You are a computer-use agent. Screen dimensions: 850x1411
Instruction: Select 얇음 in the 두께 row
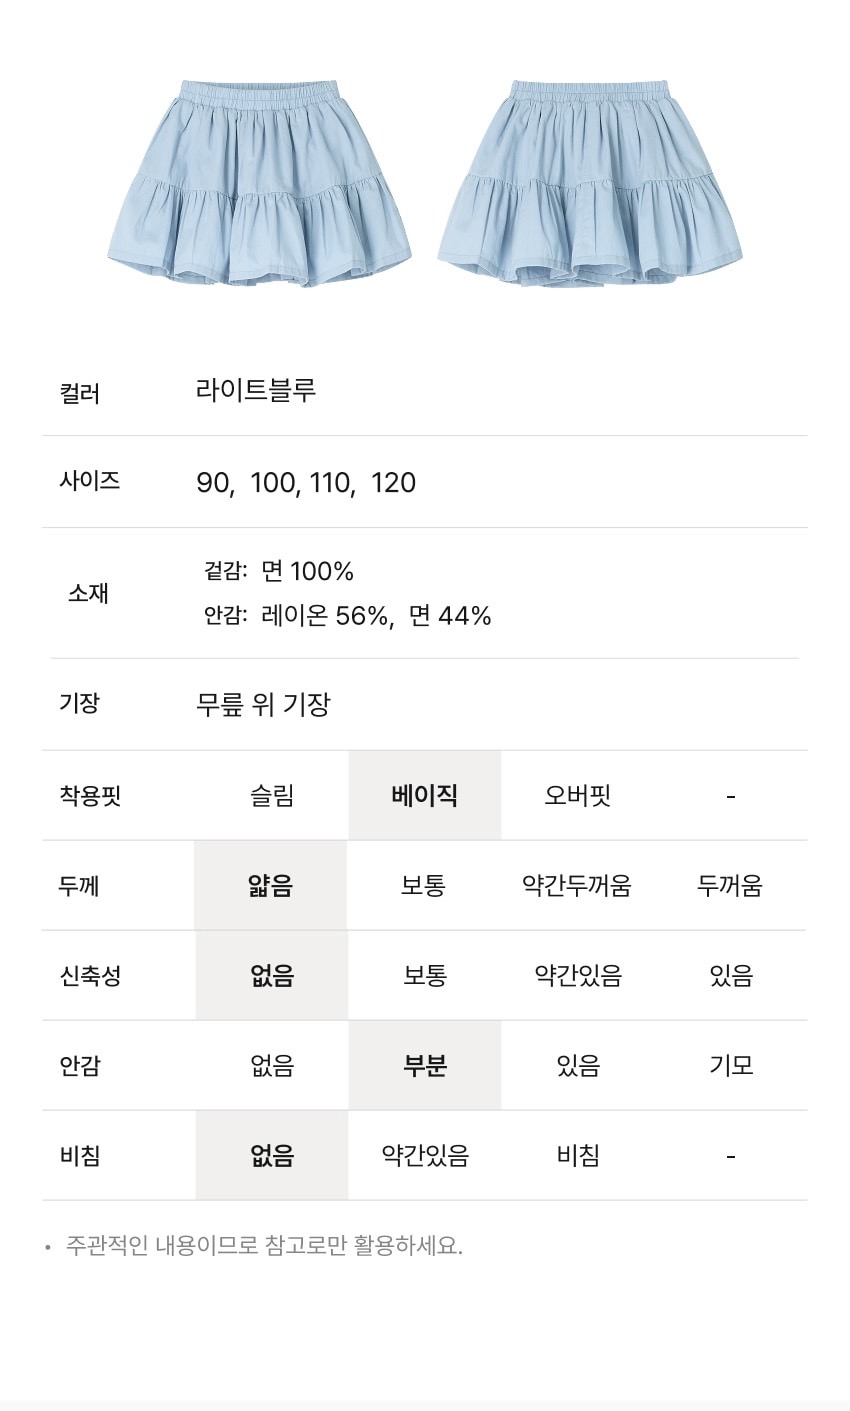tap(270, 886)
